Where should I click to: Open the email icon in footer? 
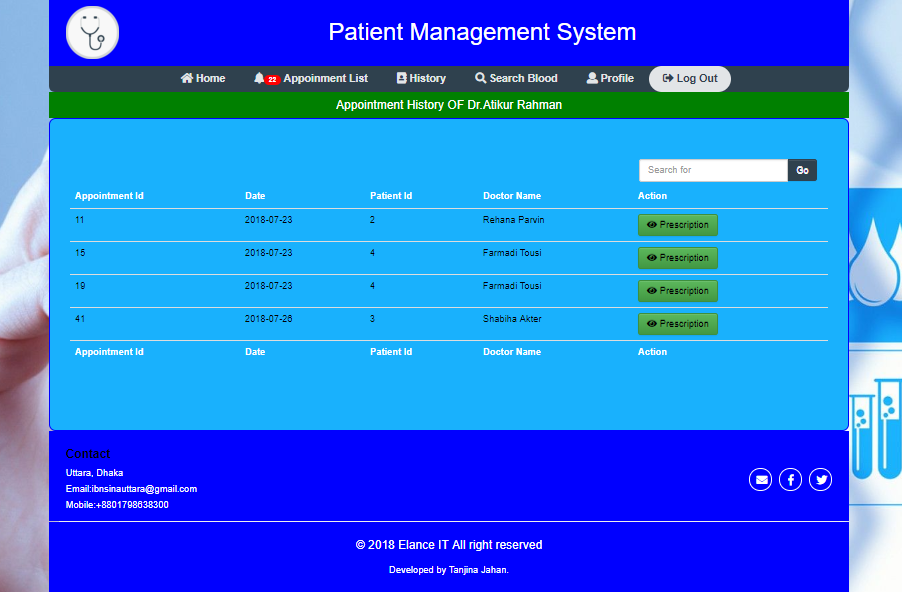coord(760,479)
